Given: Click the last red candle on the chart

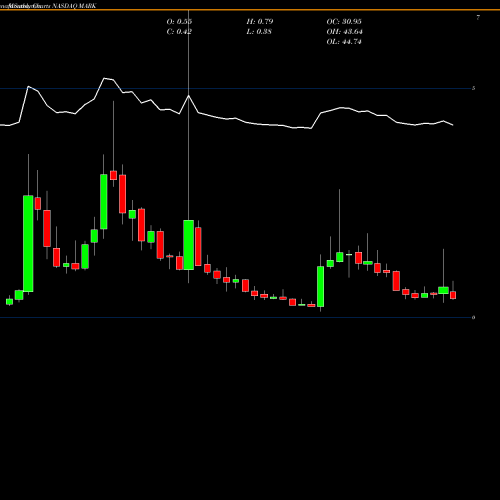Looking at the screenshot, I should (453, 295).
